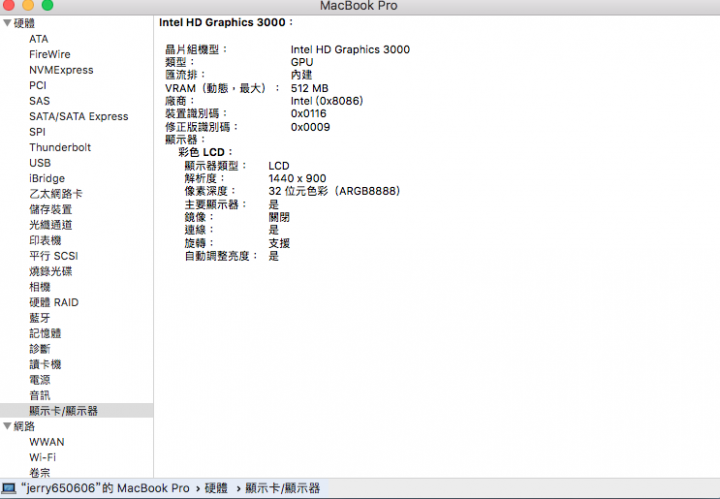The height and width of the screenshot is (499, 720).
Task: Click the yellow minimize window button
Action: click(28, 5)
